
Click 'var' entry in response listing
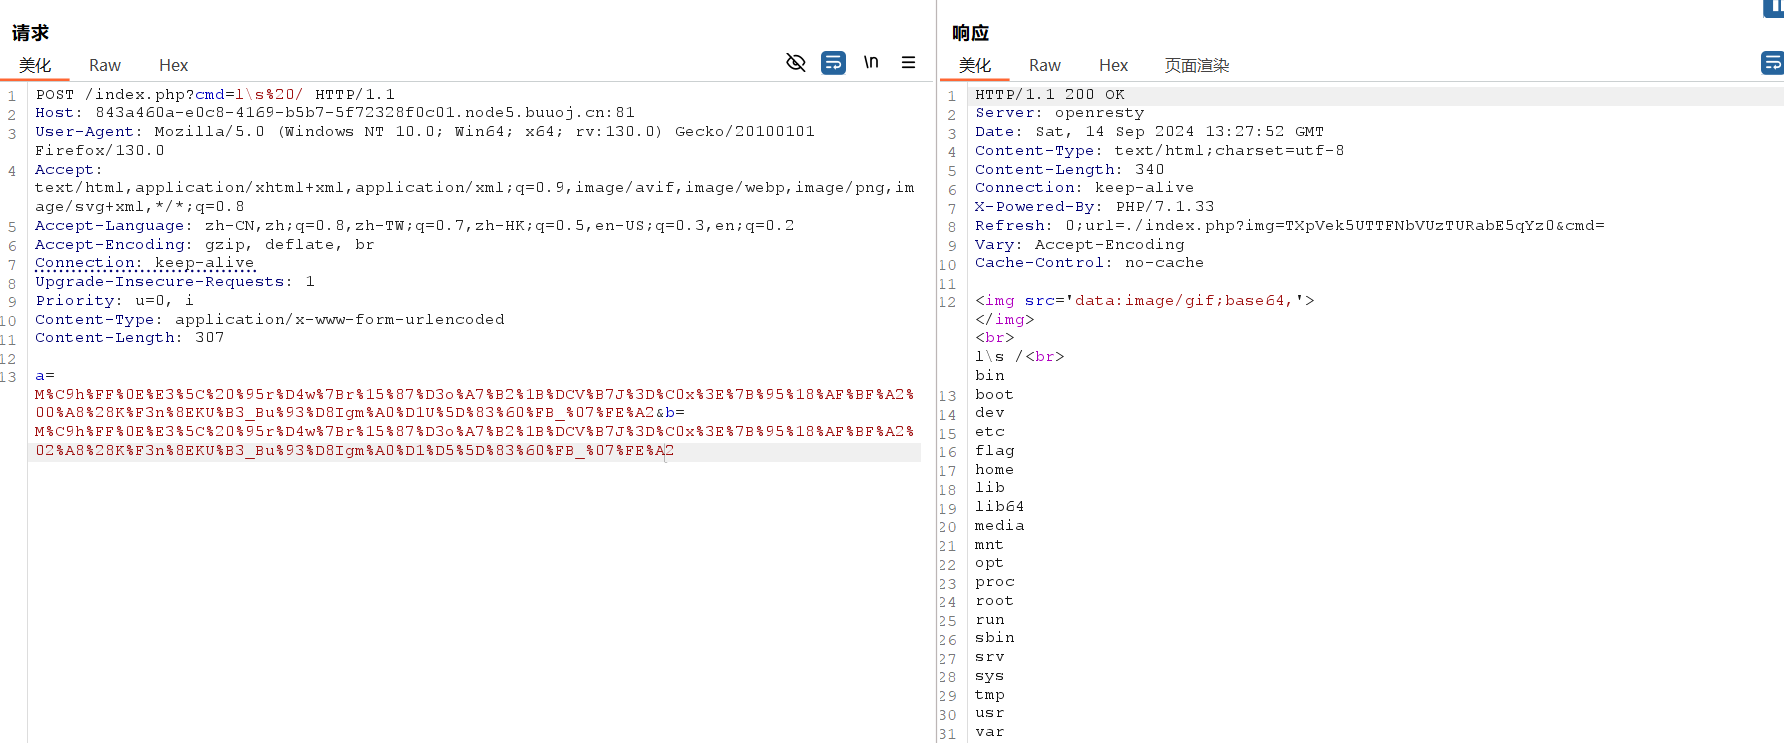990,732
